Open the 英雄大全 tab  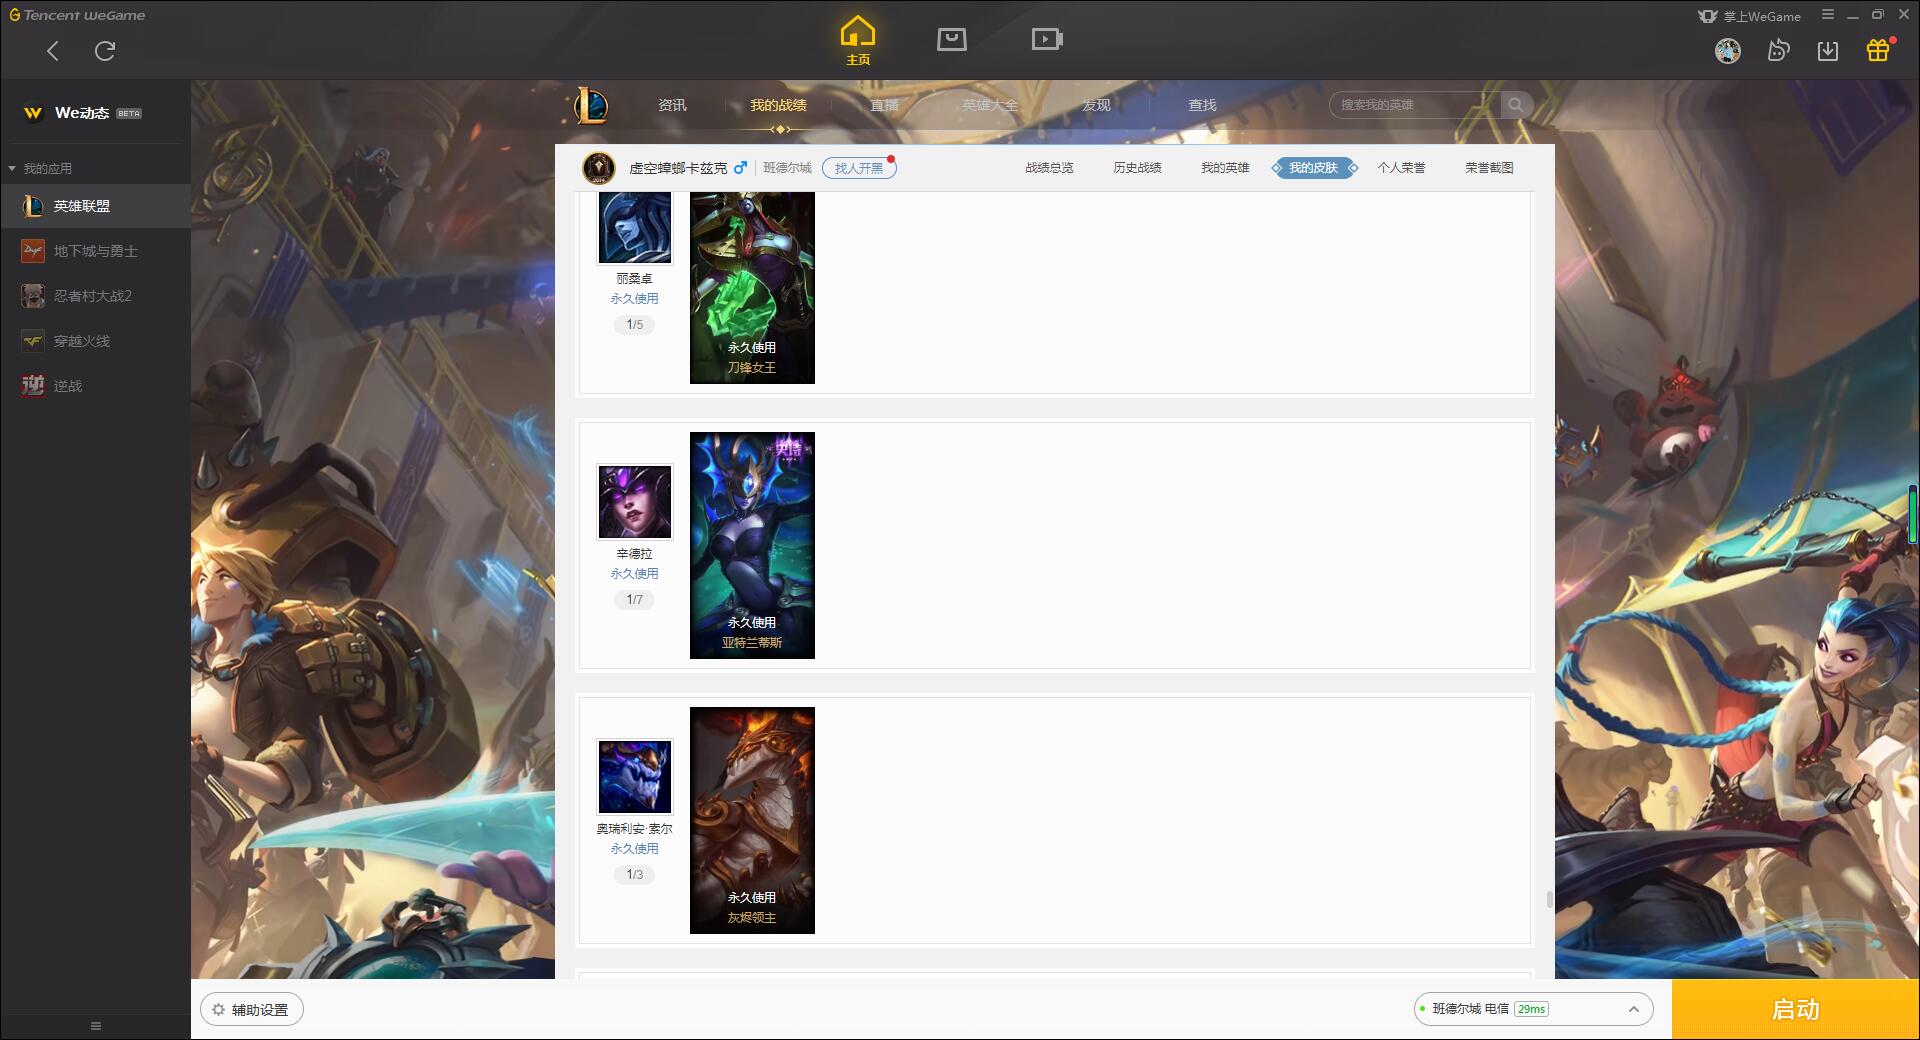(990, 105)
